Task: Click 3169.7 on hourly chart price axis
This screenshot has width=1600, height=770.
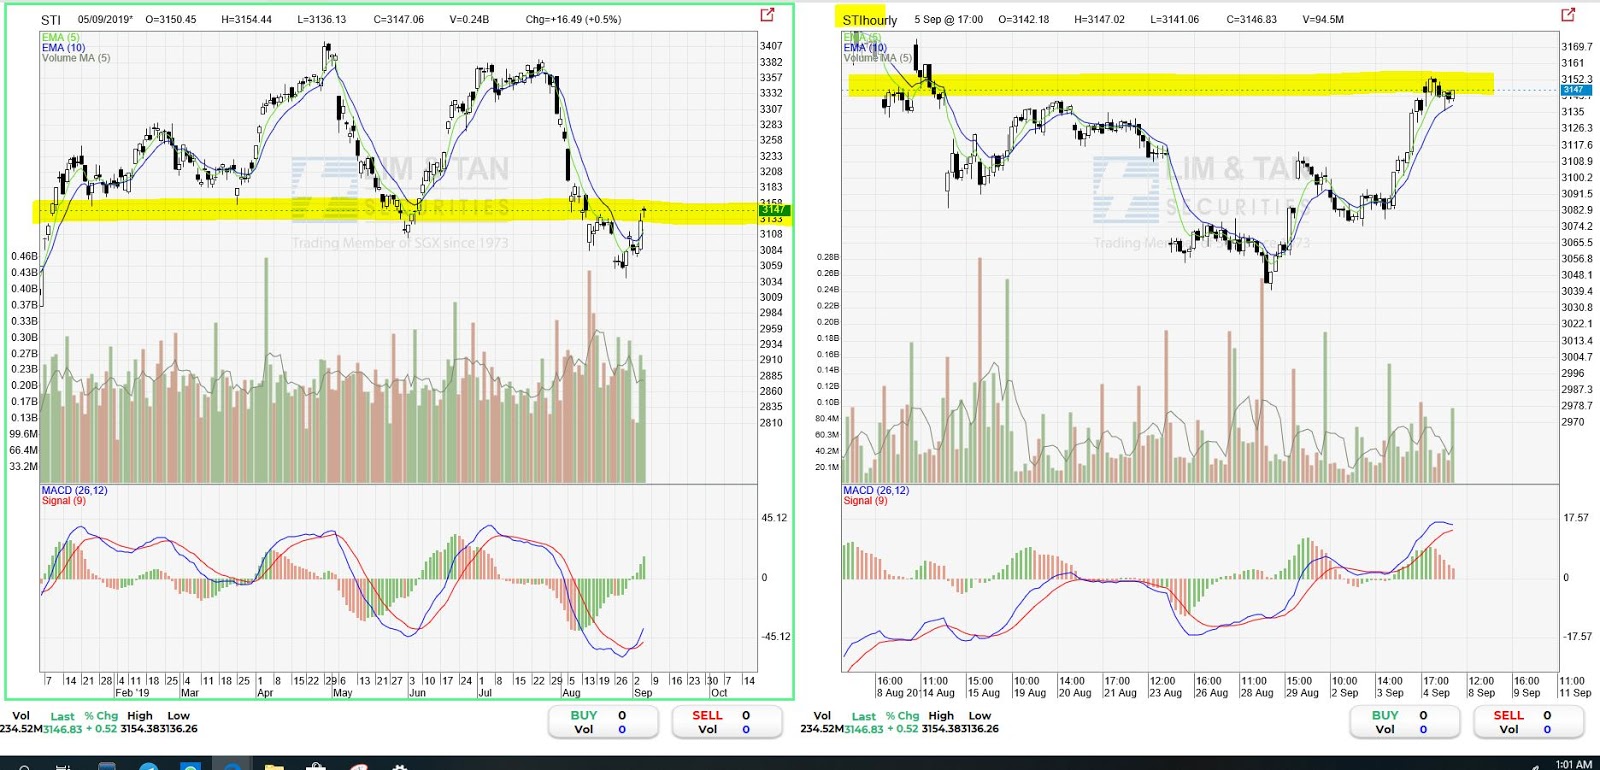Action: pos(1577,47)
